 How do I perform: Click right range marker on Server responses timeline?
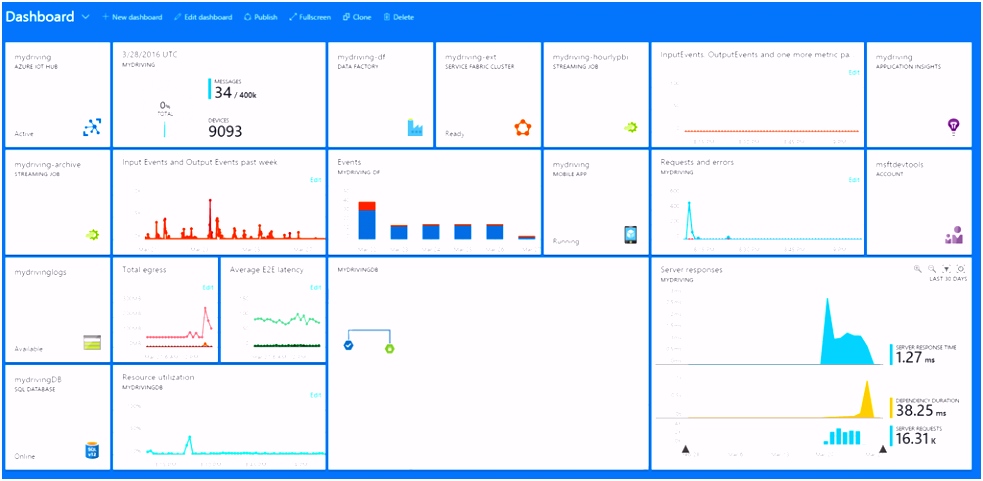click(x=883, y=449)
